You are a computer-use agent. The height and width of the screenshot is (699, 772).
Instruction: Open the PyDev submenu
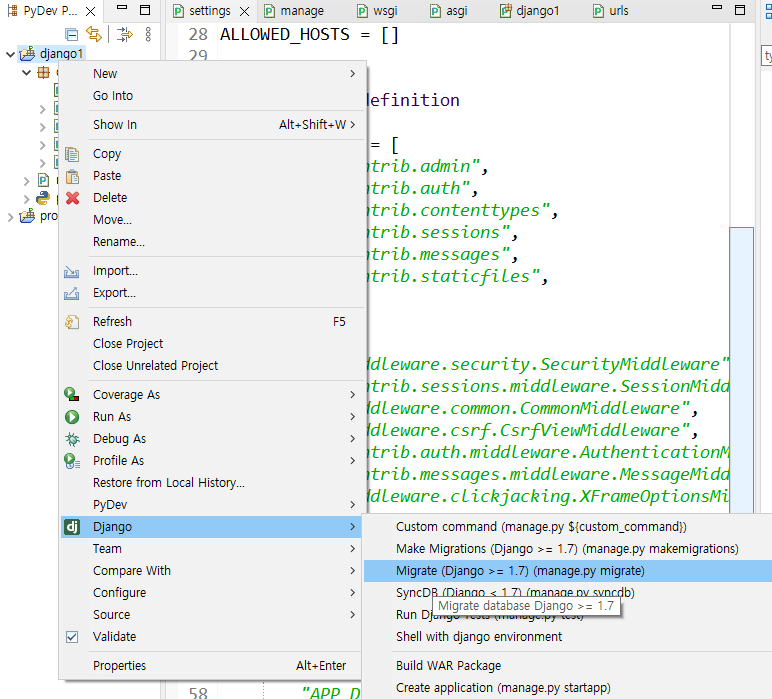[x=213, y=505]
